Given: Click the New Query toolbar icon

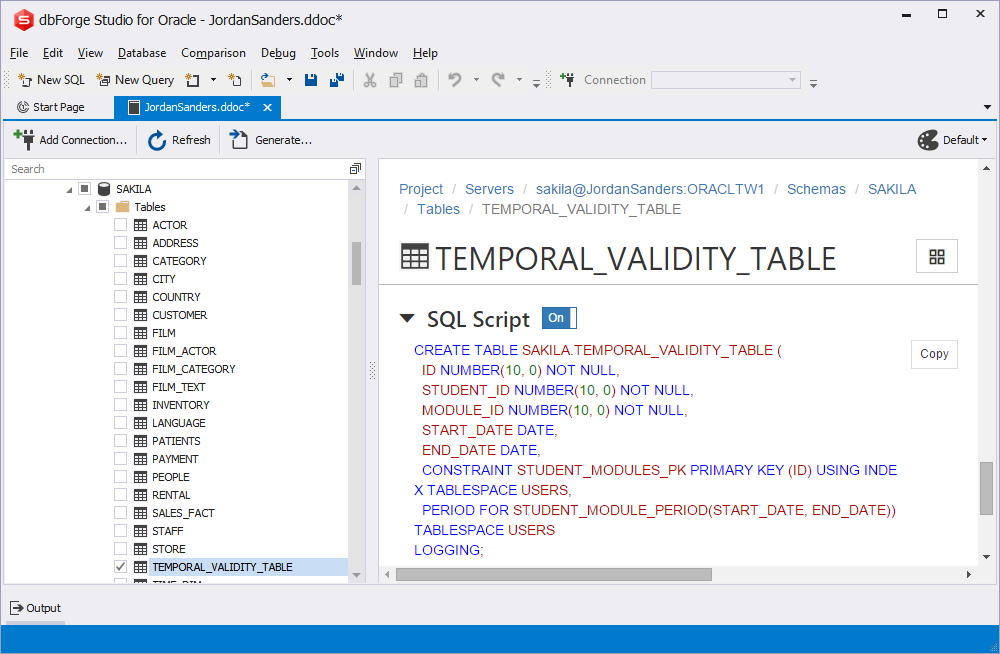Looking at the screenshot, I should click(103, 80).
